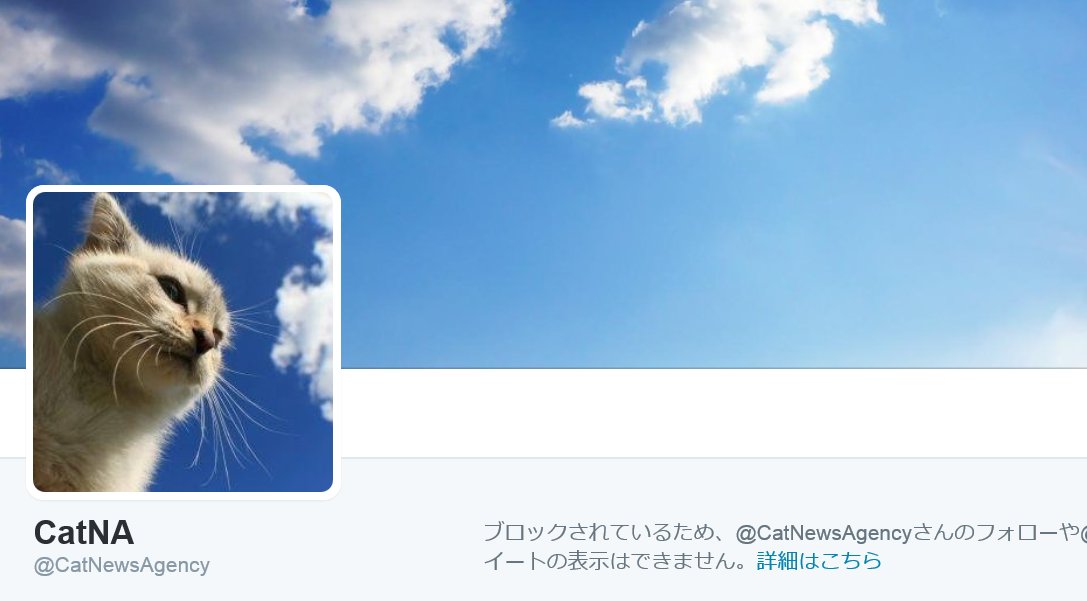The height and width of the screenshot is (601, 1087).
Task: Open the cat profile picture
Action: point(183,342)
